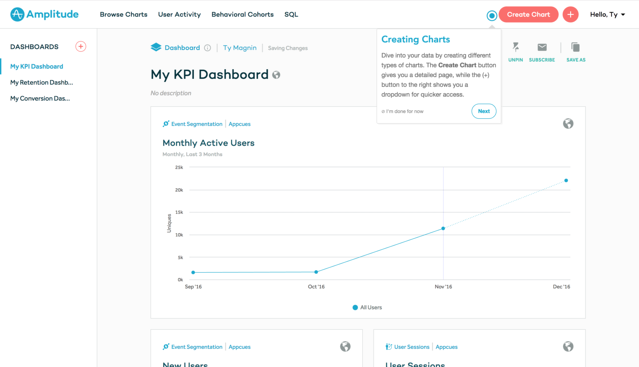Viewport: 639px width, 367px height.
Task: Add a new dashboard with sidebar plus icon
Action: (81, 46)
